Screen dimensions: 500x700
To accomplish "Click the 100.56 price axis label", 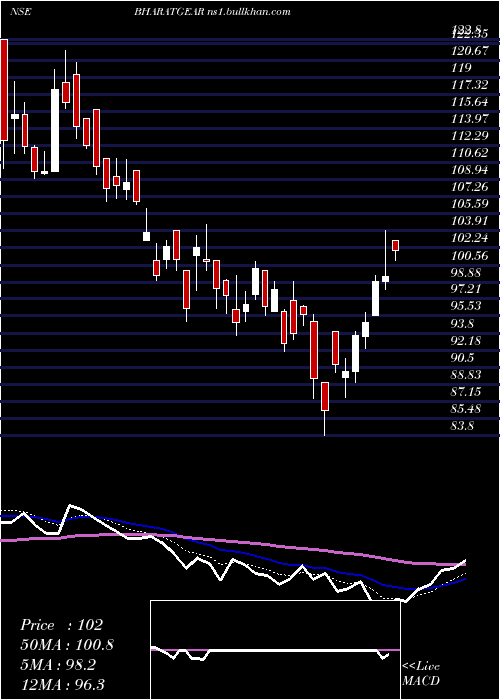I will [469, 255].
